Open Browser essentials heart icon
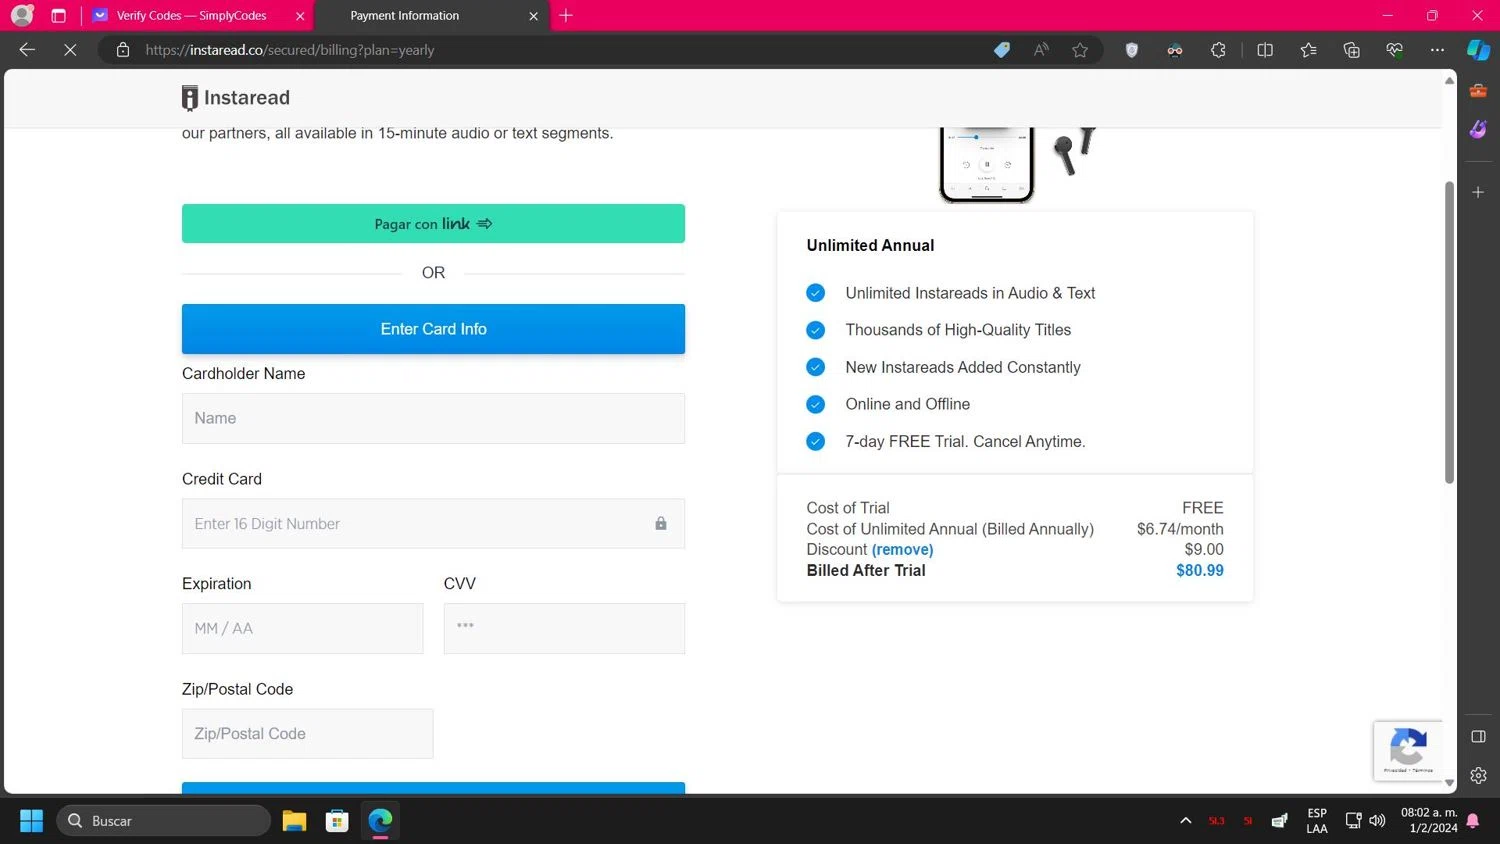 (1394, 50)
